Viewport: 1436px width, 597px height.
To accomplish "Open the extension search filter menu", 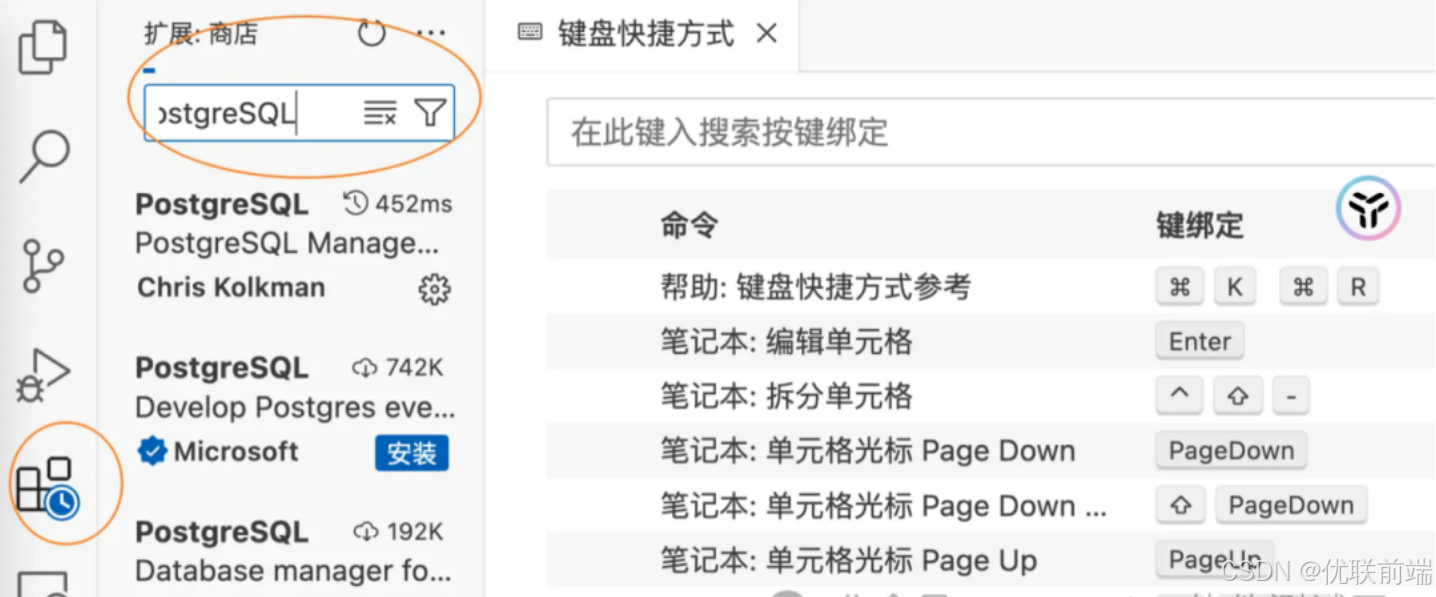I will tap(430, 113).
